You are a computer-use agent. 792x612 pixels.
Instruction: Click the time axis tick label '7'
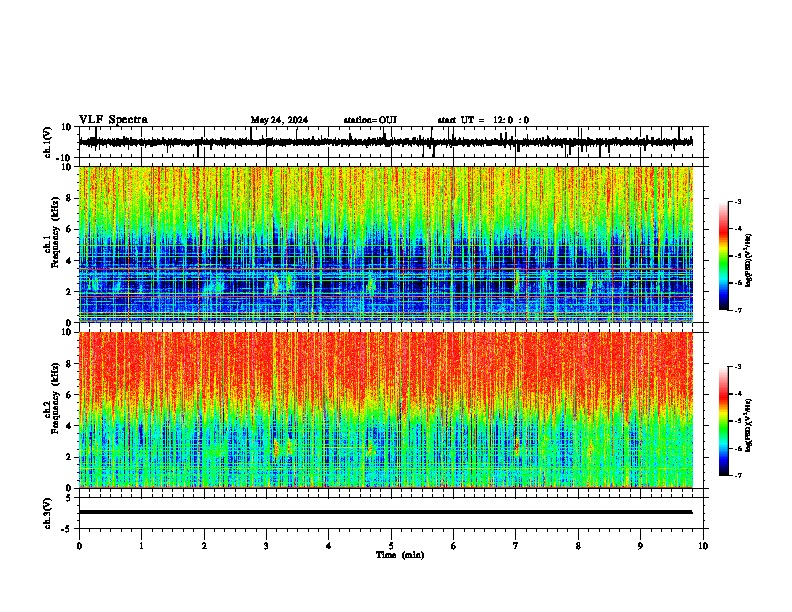click(x=516, y=546)
